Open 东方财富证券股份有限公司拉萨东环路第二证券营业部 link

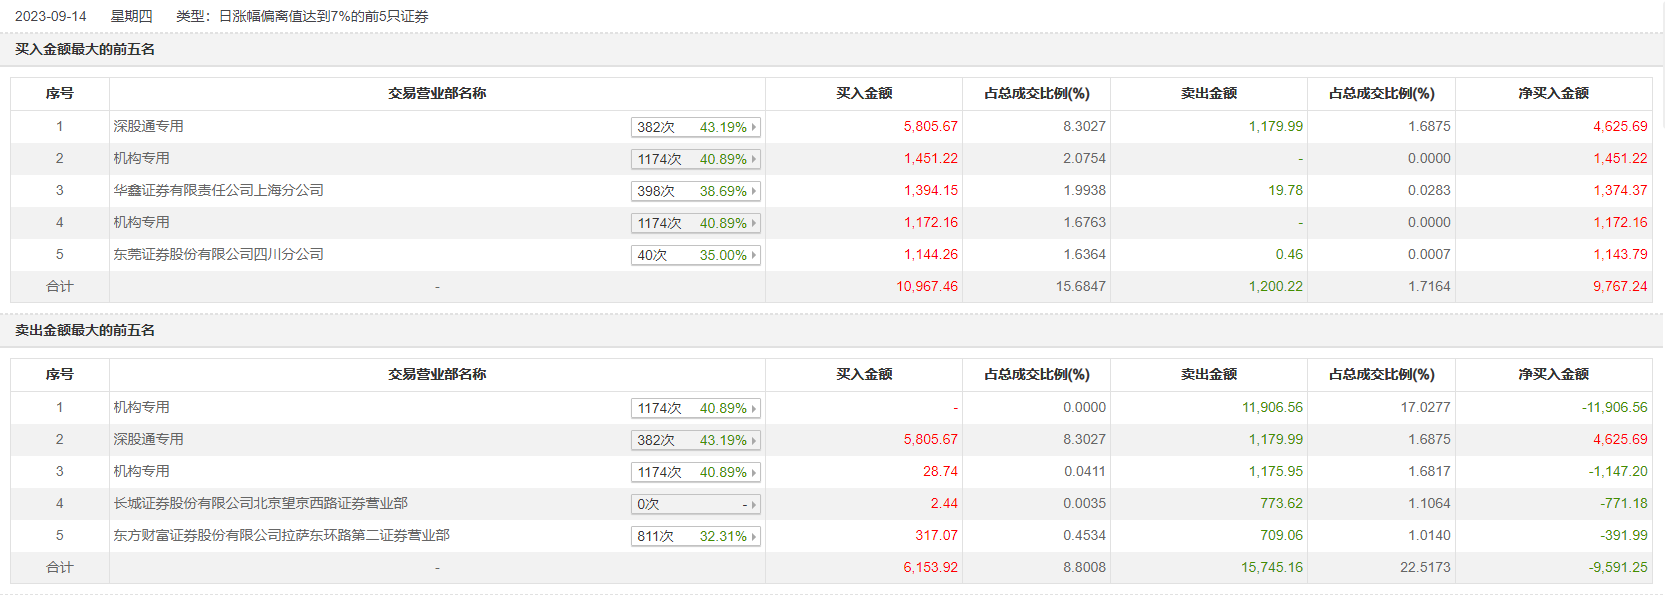pyautogui.click(x=281, y=535)
